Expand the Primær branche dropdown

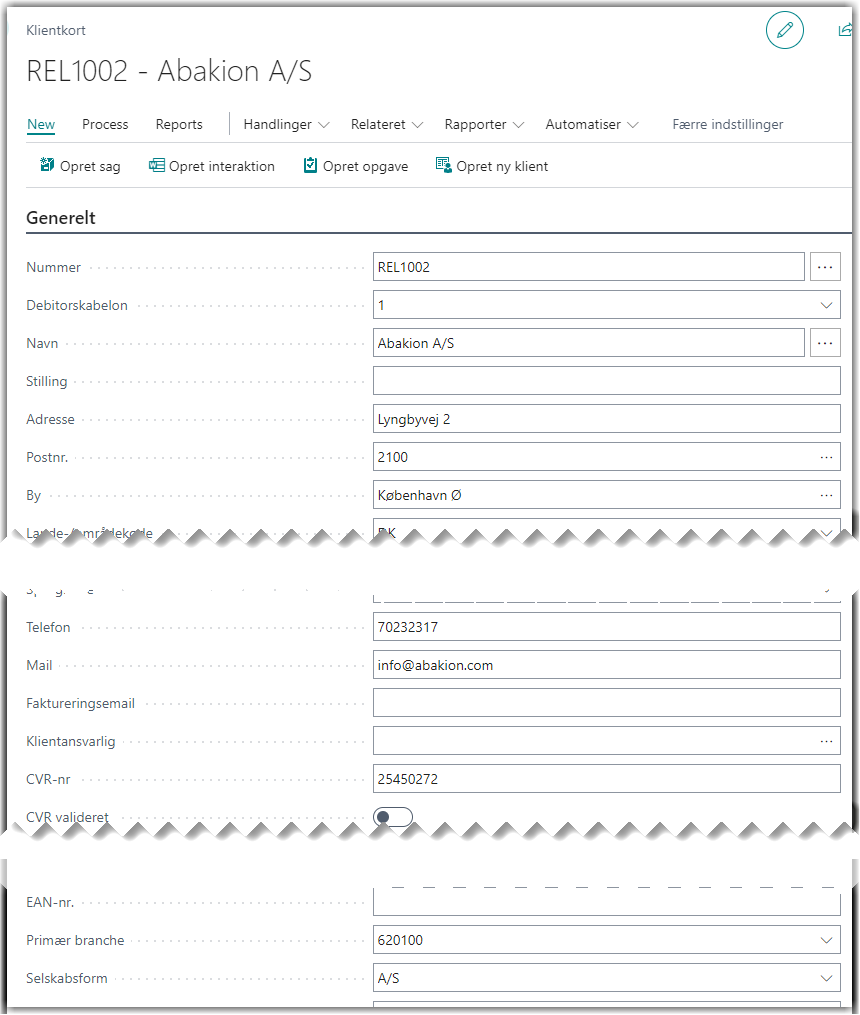pyautogui.click(x=826, y=940)
